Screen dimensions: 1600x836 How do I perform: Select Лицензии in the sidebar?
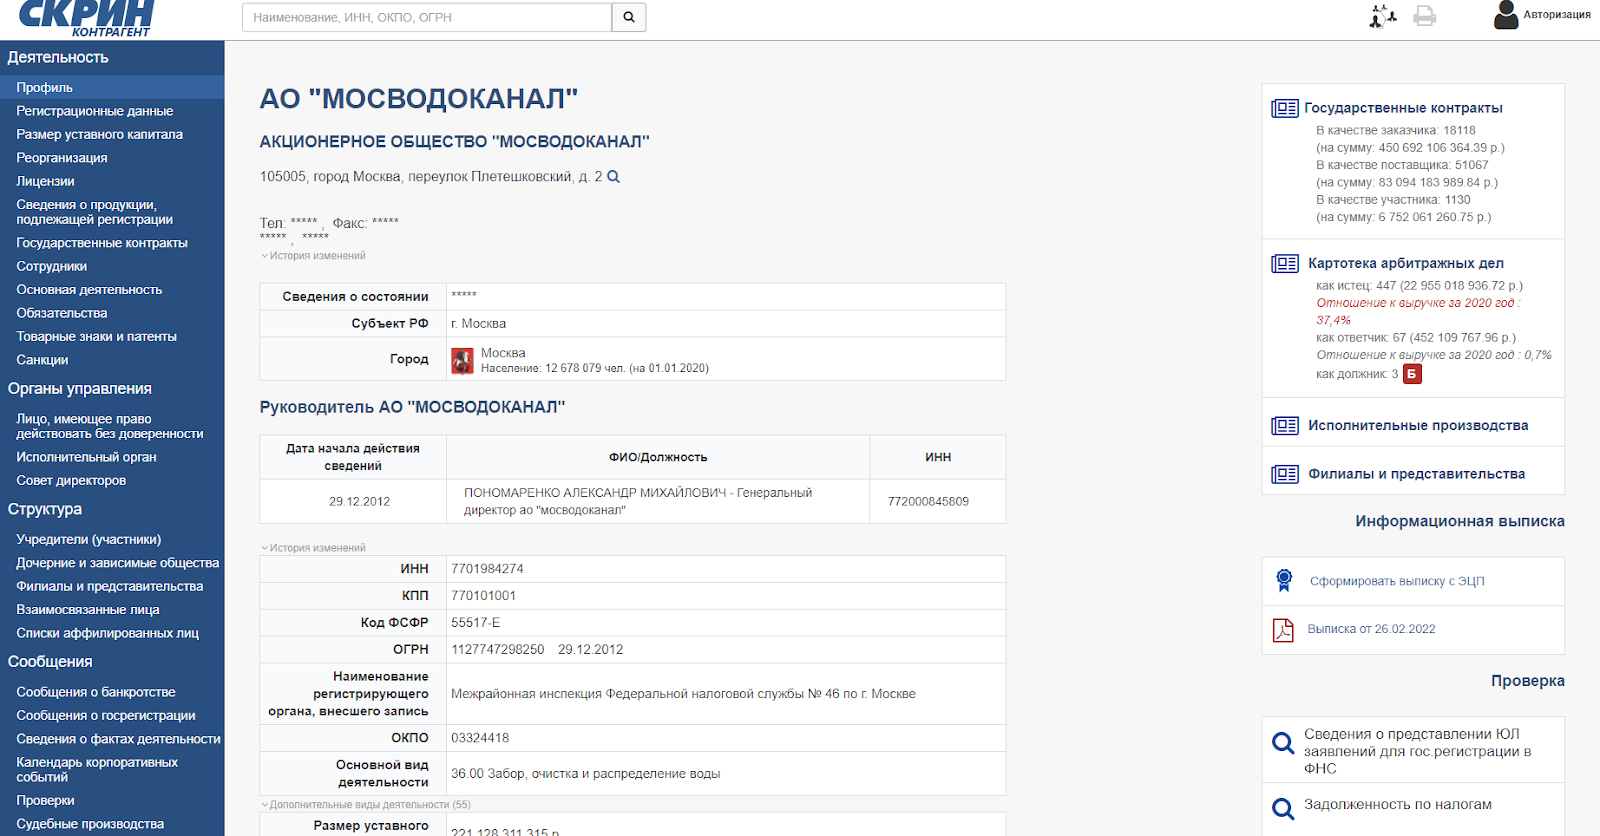pyautogui.click(x=45, y=181)
